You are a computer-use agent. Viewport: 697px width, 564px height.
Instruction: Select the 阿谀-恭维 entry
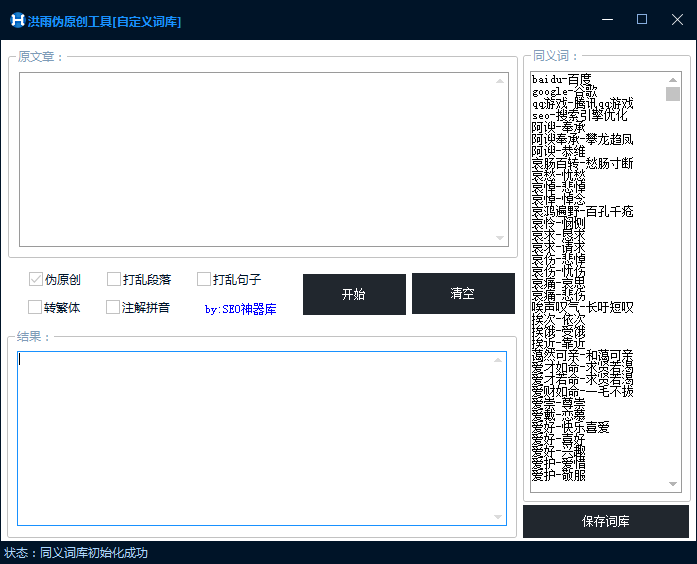(x=558, y=152)
